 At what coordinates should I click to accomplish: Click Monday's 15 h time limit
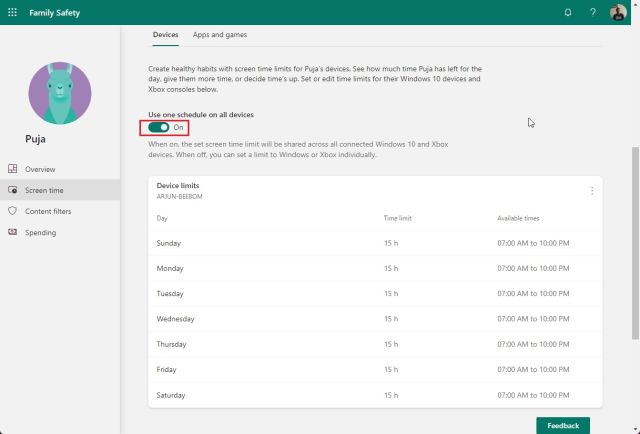pos(391,269)
